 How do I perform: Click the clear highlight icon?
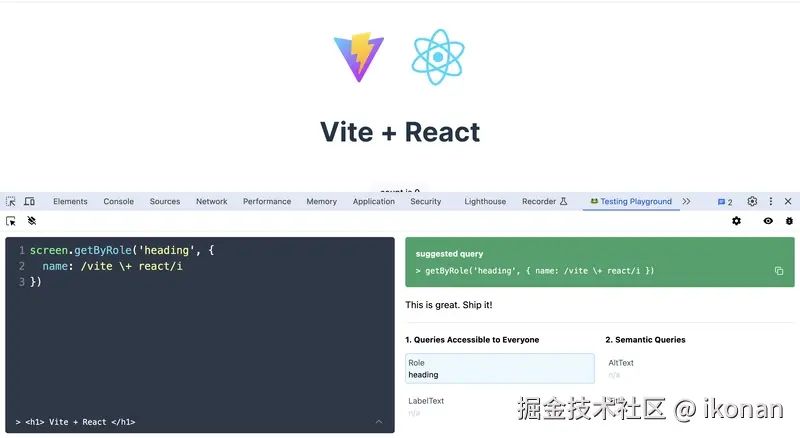point(32,221)
